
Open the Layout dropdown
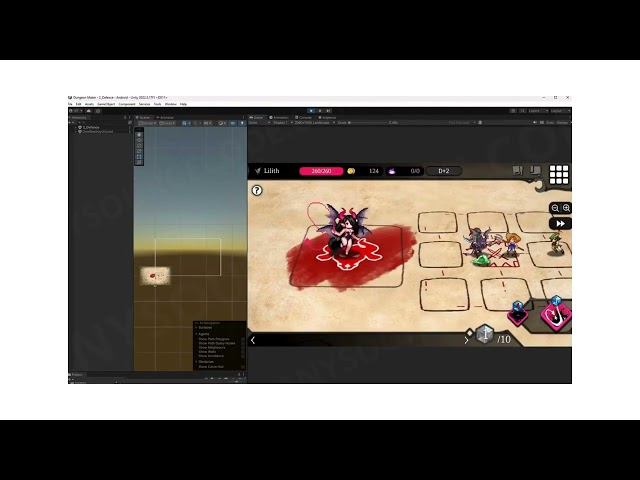point(560,111)
